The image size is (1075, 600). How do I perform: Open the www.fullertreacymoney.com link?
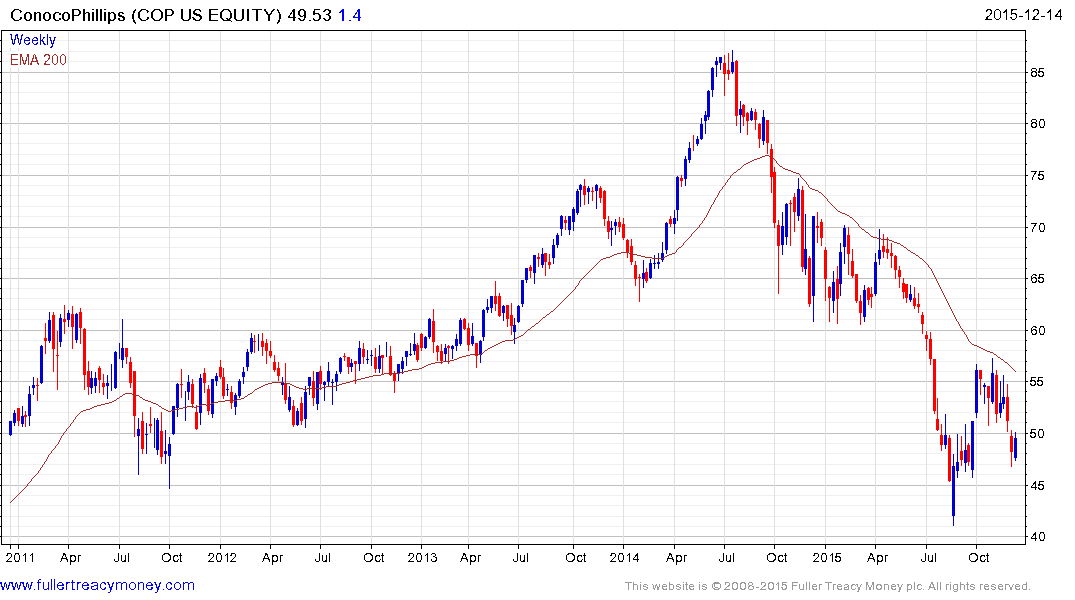[x=97, y=585]
